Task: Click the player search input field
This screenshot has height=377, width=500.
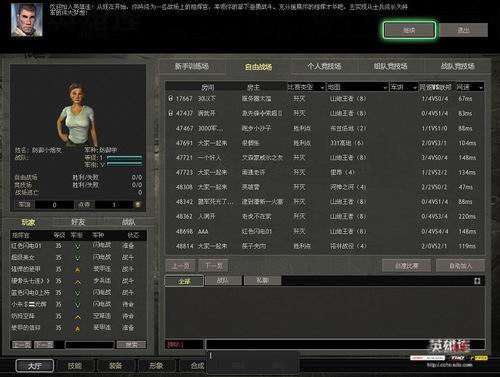Action: click(x=89, y=345)
